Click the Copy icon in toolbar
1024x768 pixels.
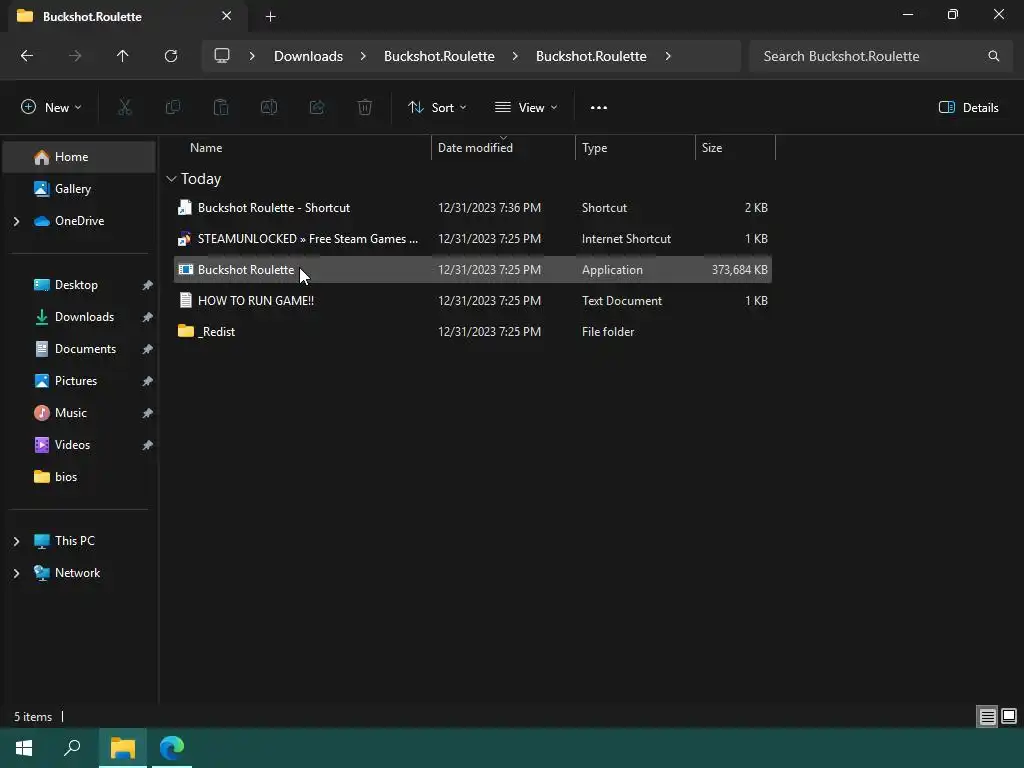coord(173,107)
